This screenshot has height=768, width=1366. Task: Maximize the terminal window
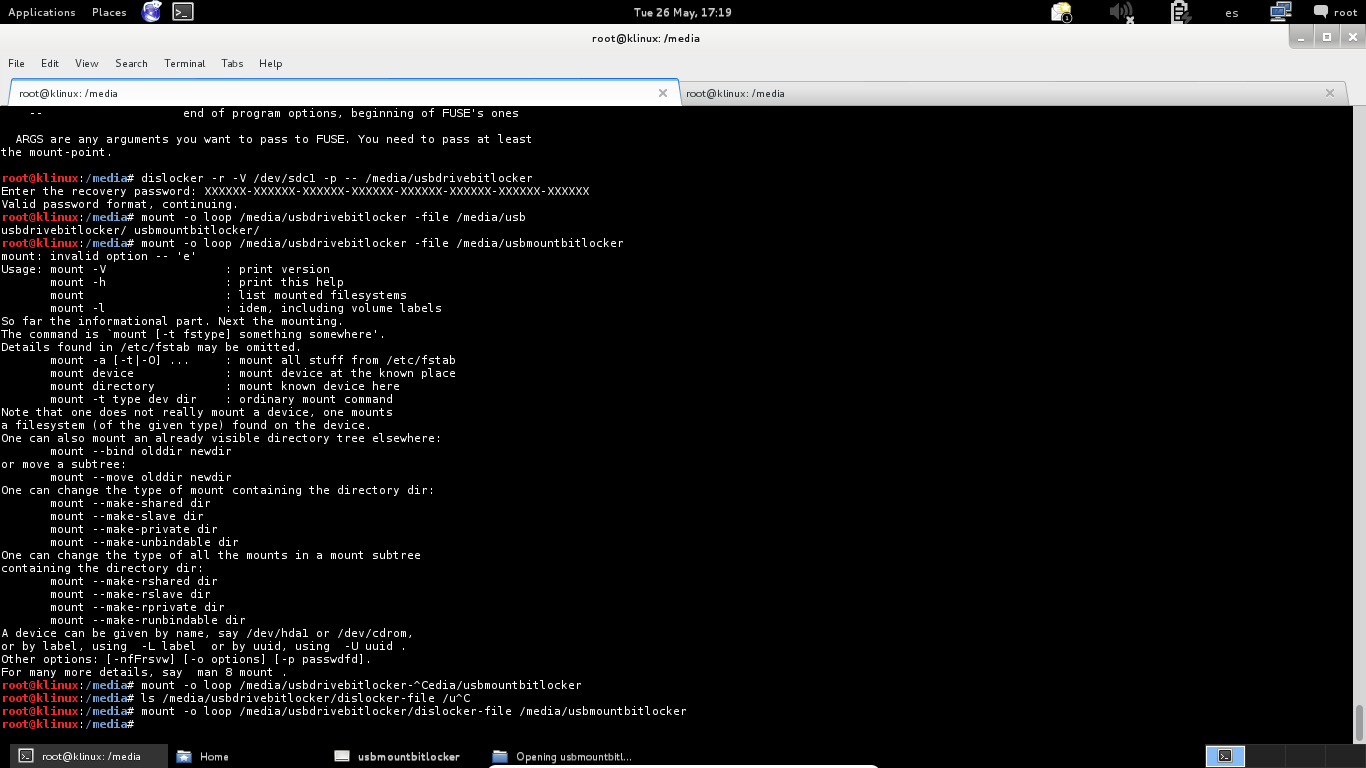1327,37
